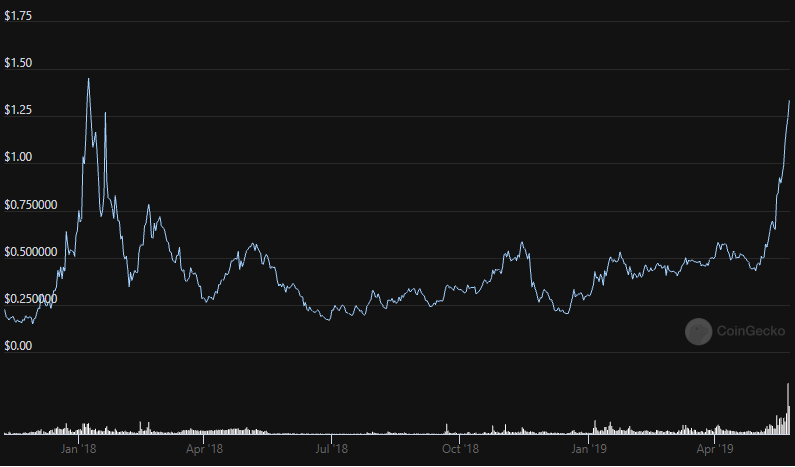Select the Apr '19 axis label
Screen dimensions: 795x467
click(x=714, y=450)
